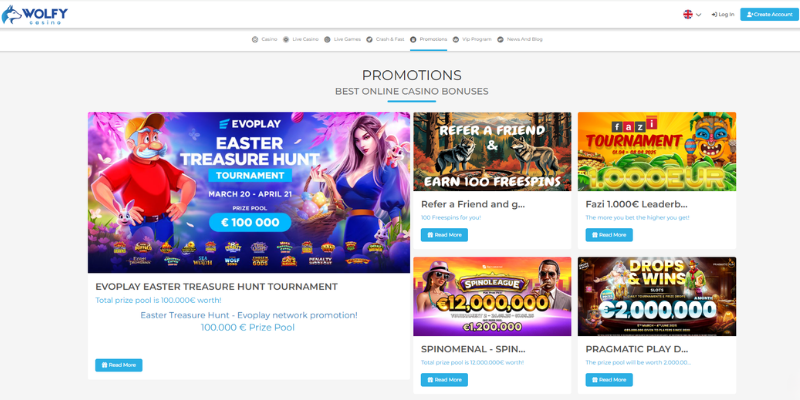Image resolution: width=800 pixels, height=400 pixels.
Task: Click the Log In link
Action: [x=723, y=14]
